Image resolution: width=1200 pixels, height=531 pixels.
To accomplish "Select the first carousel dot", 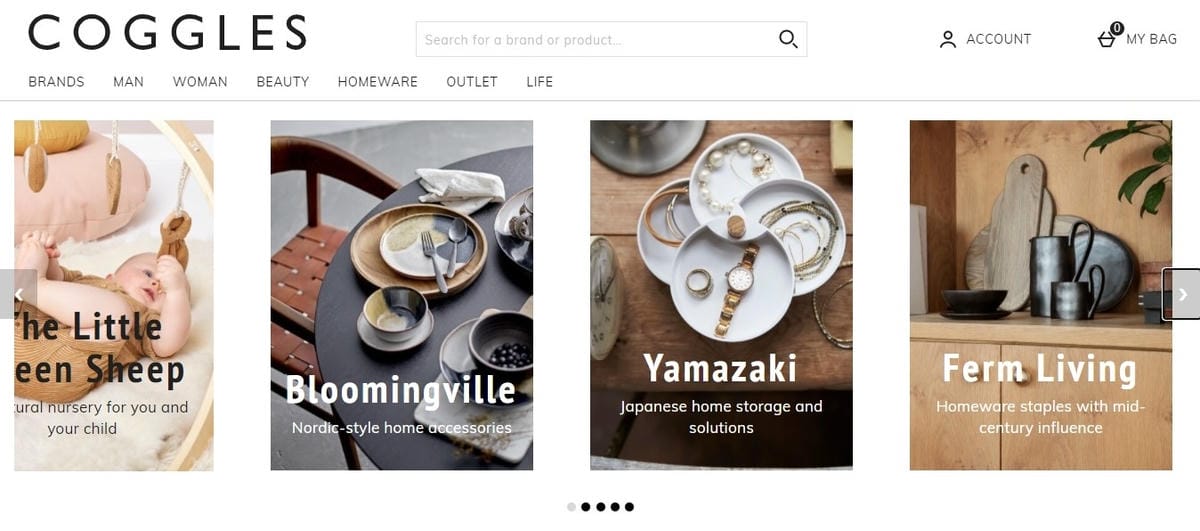I will pos(572,507).
